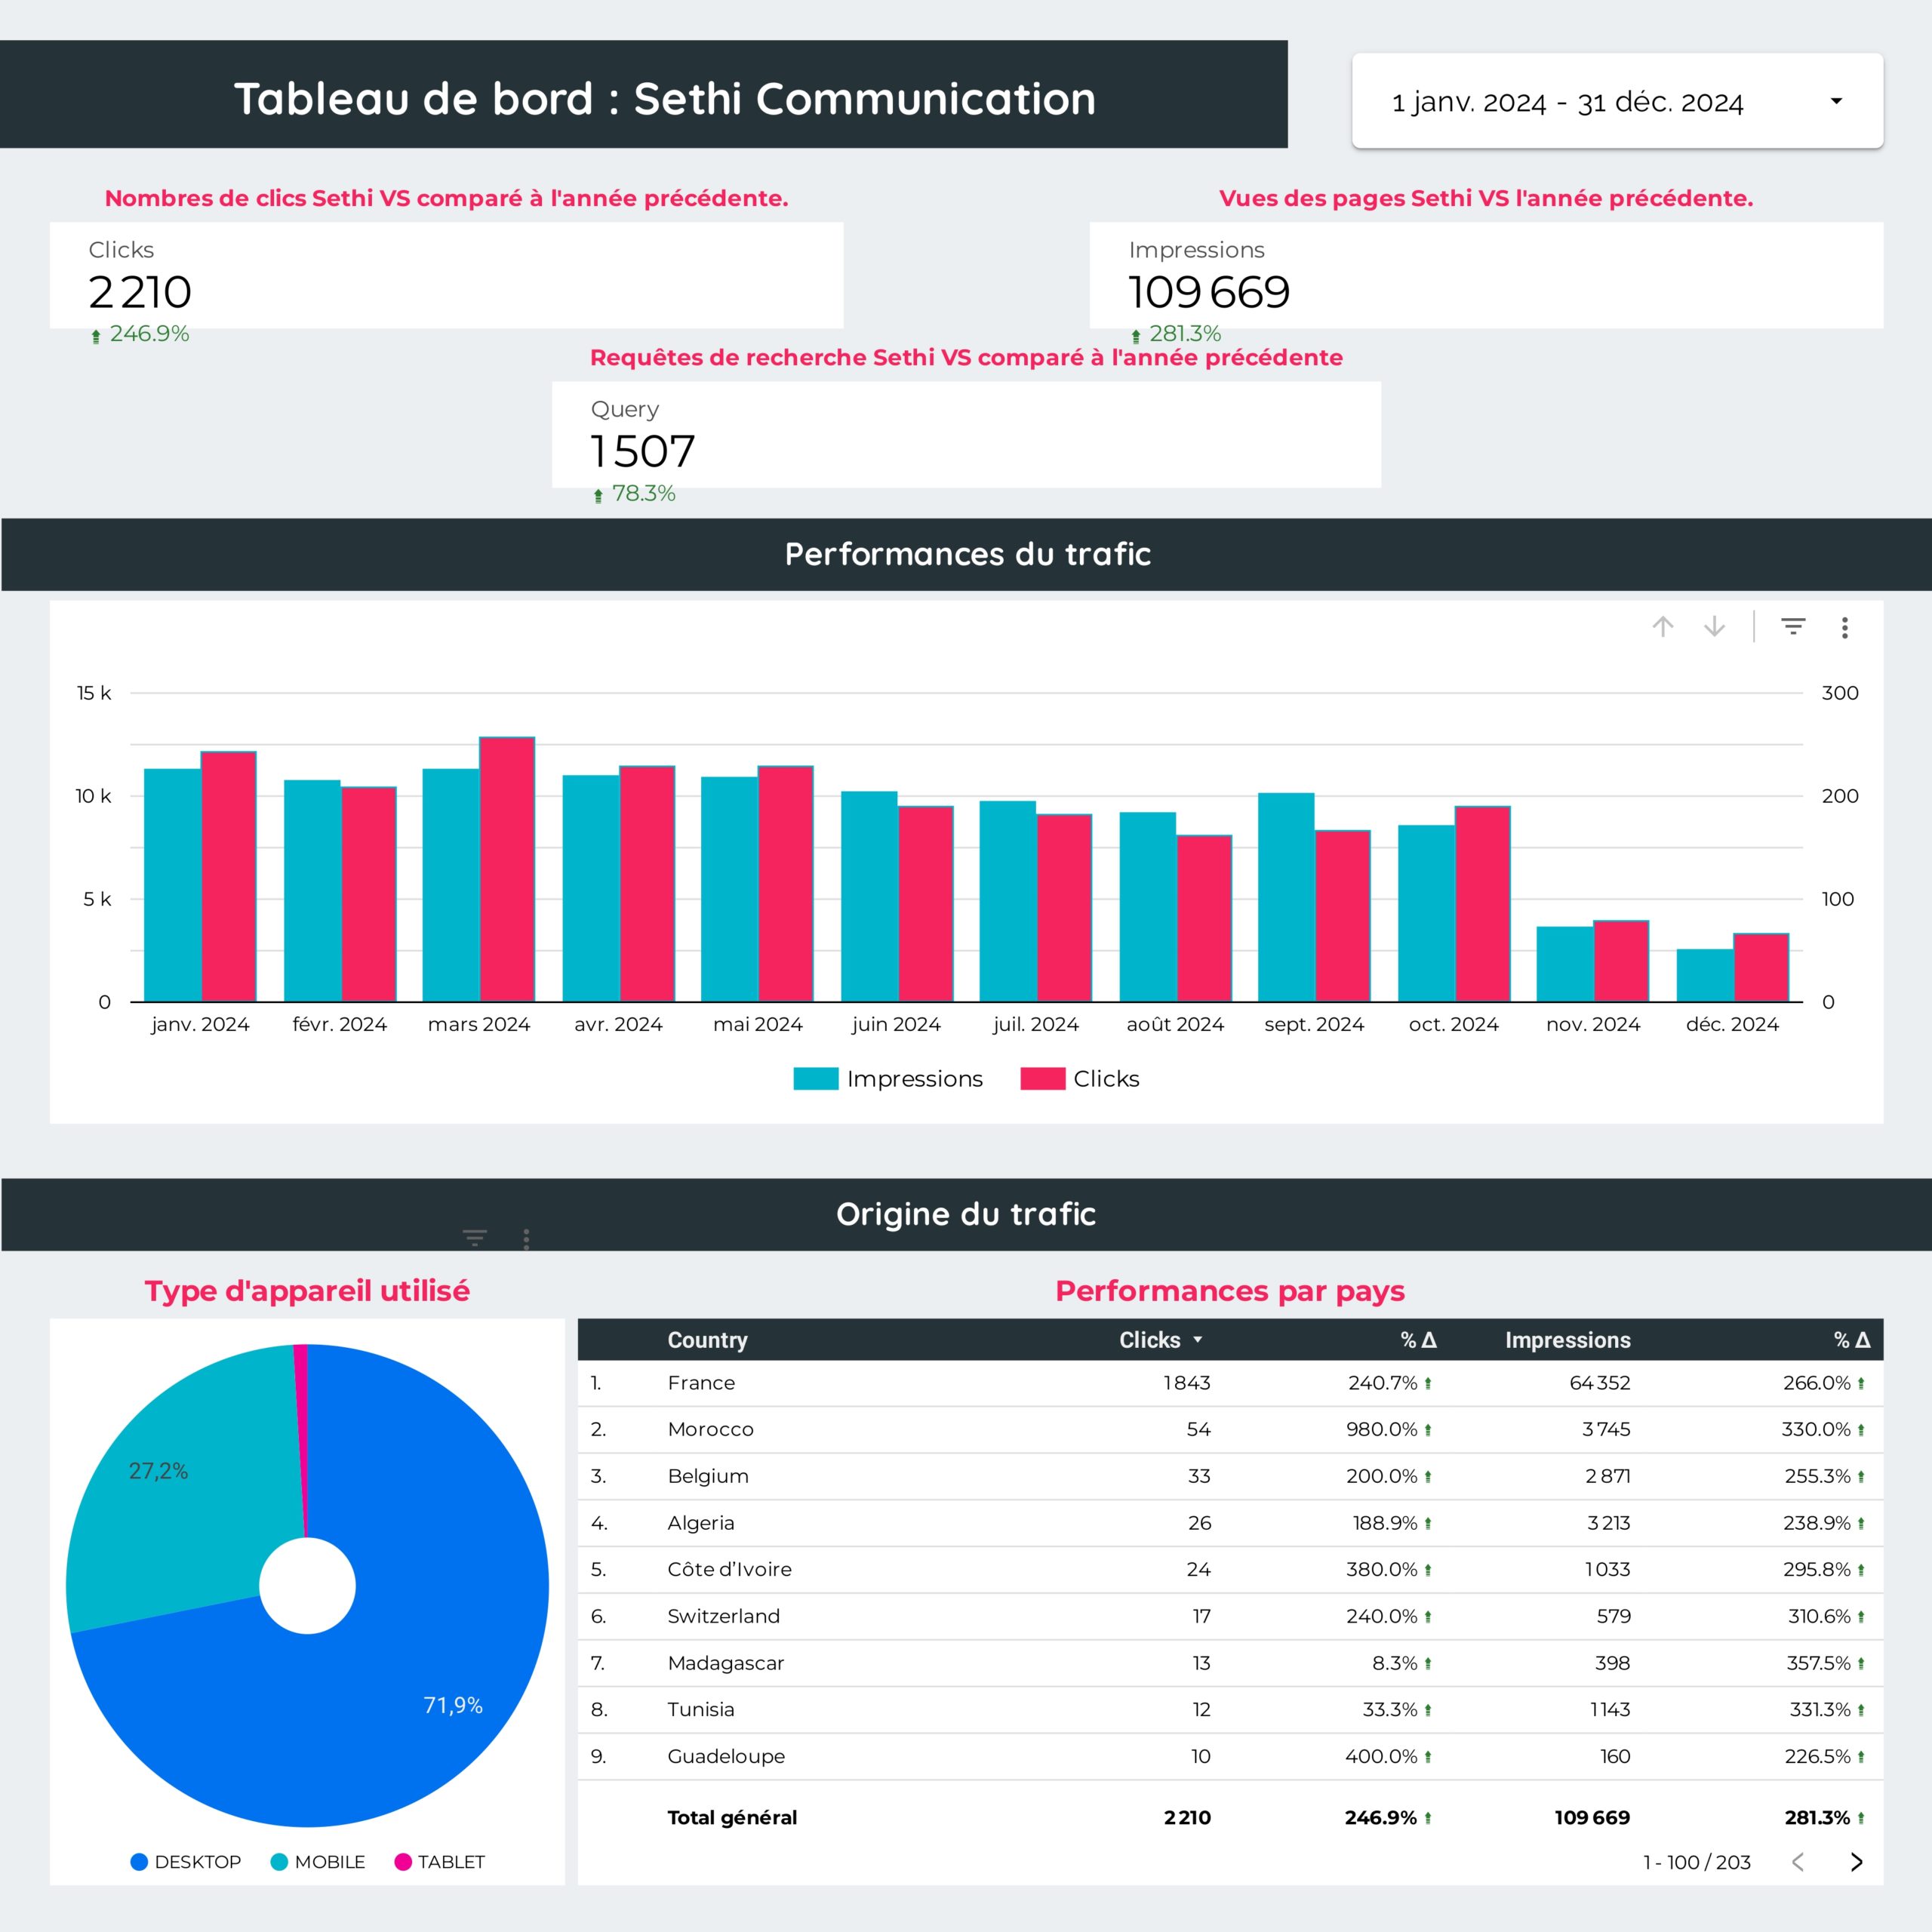Screen dimensions: 1932x1932
Task: Toggle Clicks legend swatch in bar chart
Action: pyautogui.click(x=1042, y=1079)
